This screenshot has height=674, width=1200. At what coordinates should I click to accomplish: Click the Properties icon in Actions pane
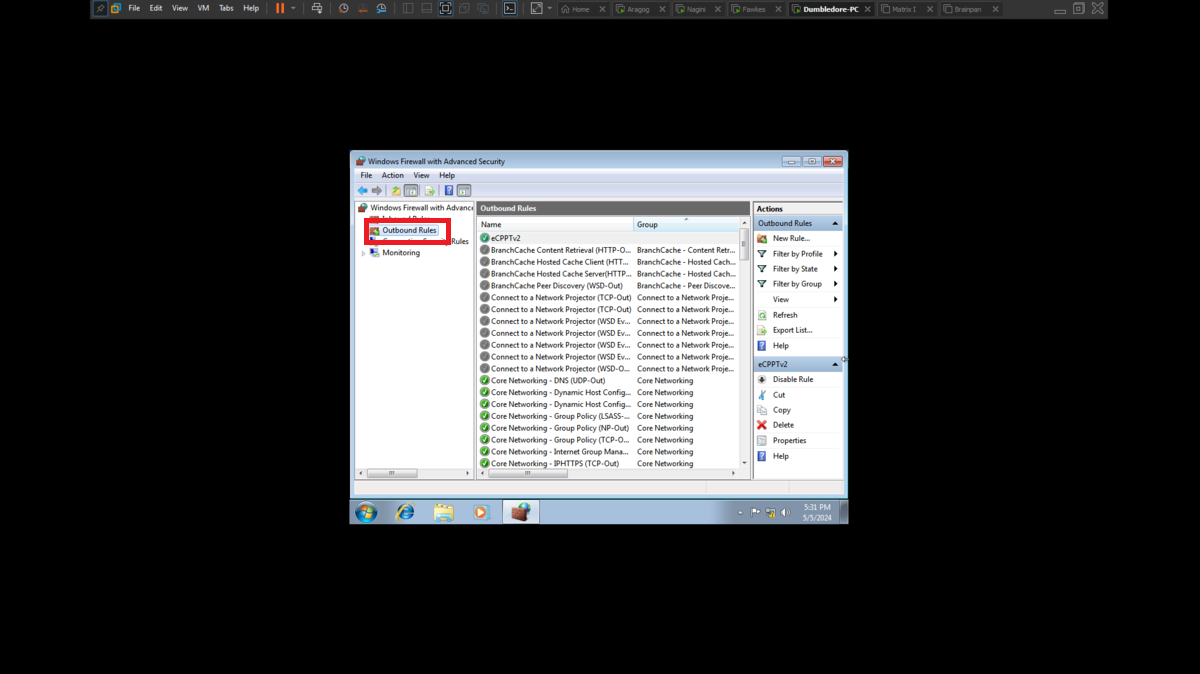(762, 440)
